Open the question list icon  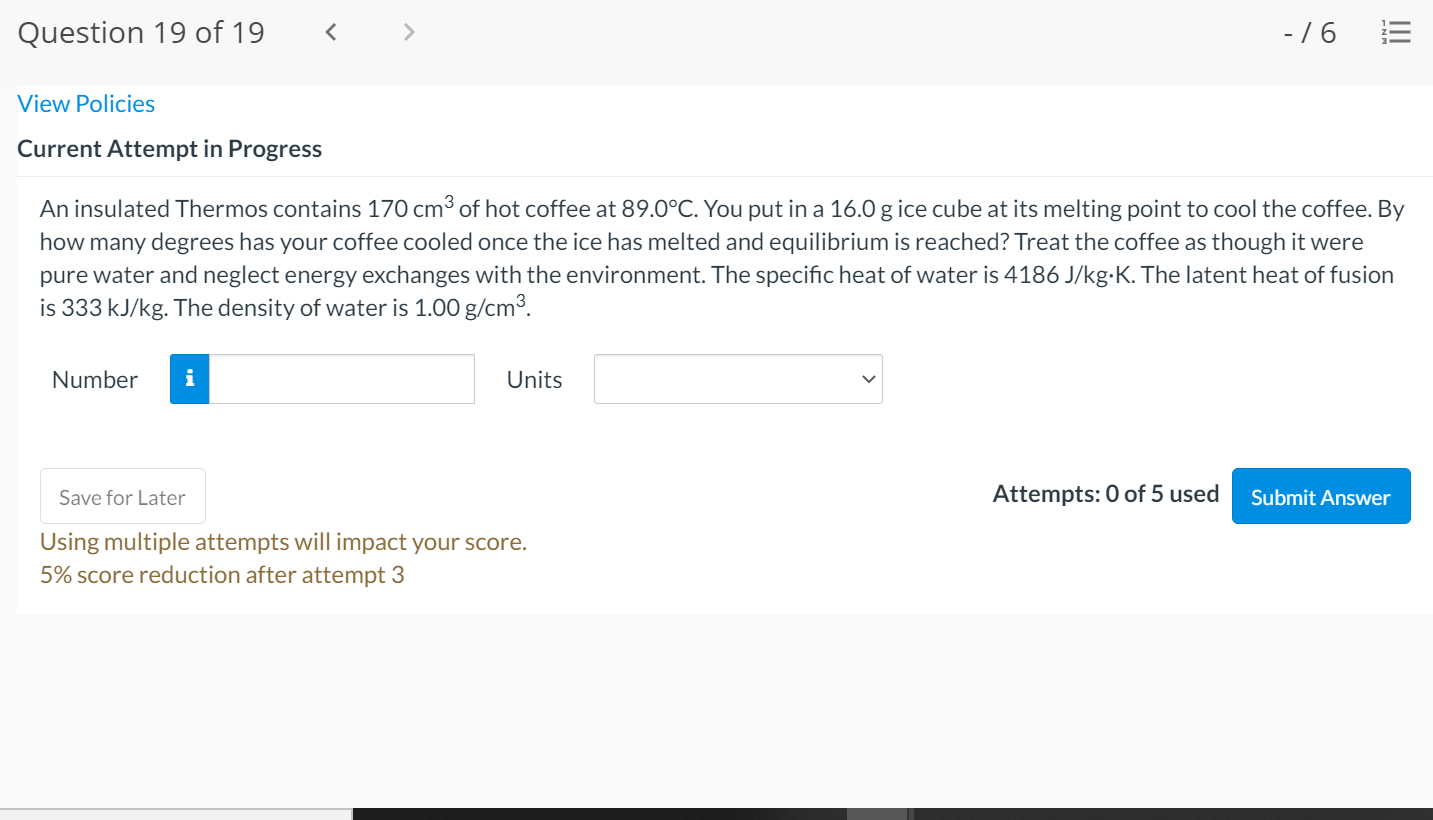click(1398, 33)
